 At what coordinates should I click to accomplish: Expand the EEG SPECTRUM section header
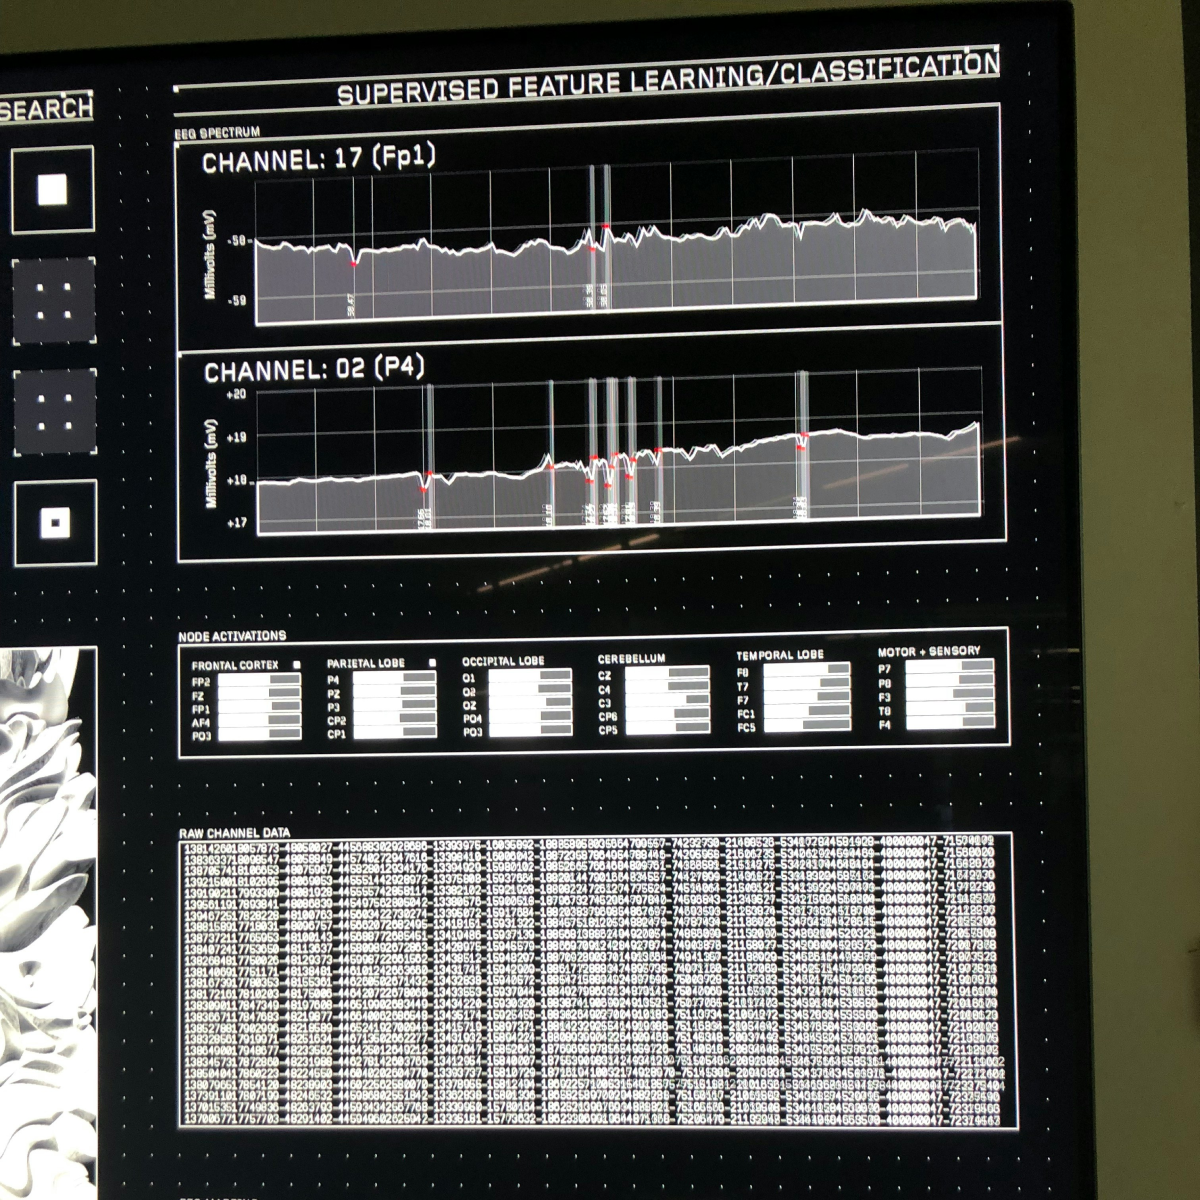tap(217, 131)
